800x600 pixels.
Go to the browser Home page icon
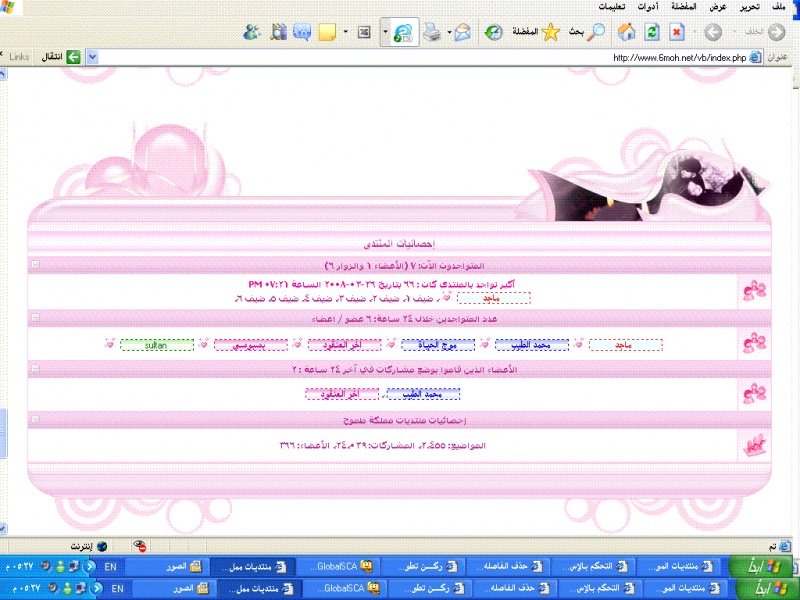point(626,32)
